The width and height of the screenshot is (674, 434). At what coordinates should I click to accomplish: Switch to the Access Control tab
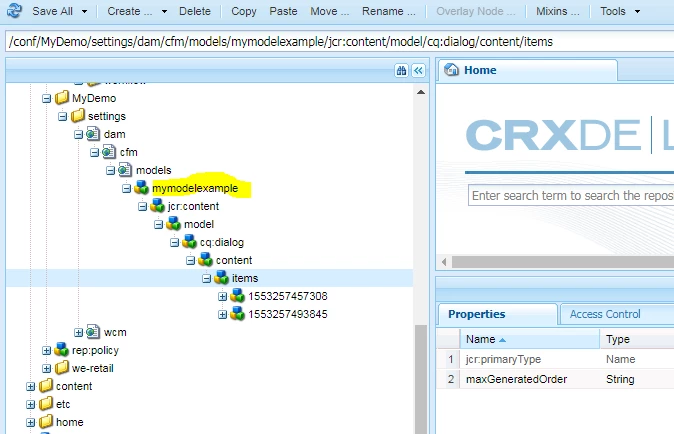[x=605, y=314]
